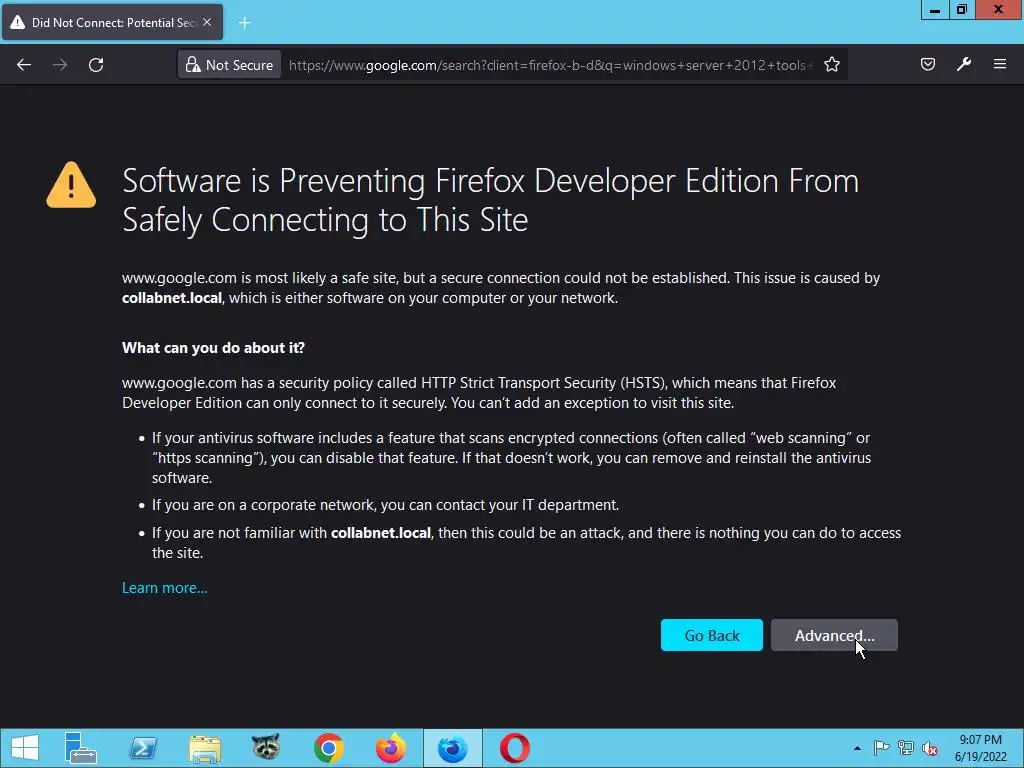Image resolution: width=1024 pixels, height=768 pixels.
Task: Click the Go Back button
Action: (x=711, y=635)
